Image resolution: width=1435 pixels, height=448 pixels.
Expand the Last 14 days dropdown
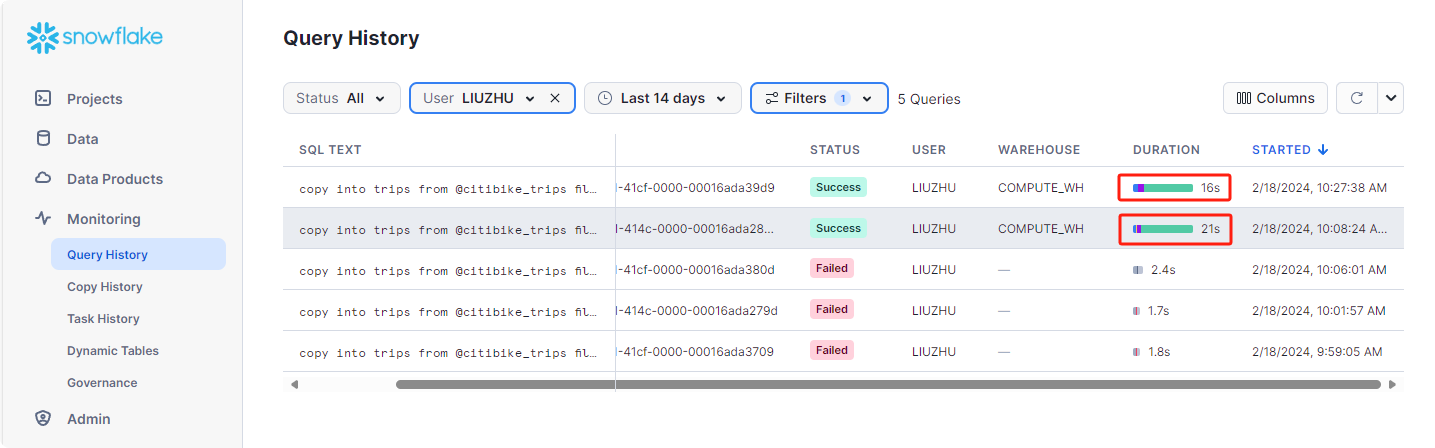tap(663, 98)
